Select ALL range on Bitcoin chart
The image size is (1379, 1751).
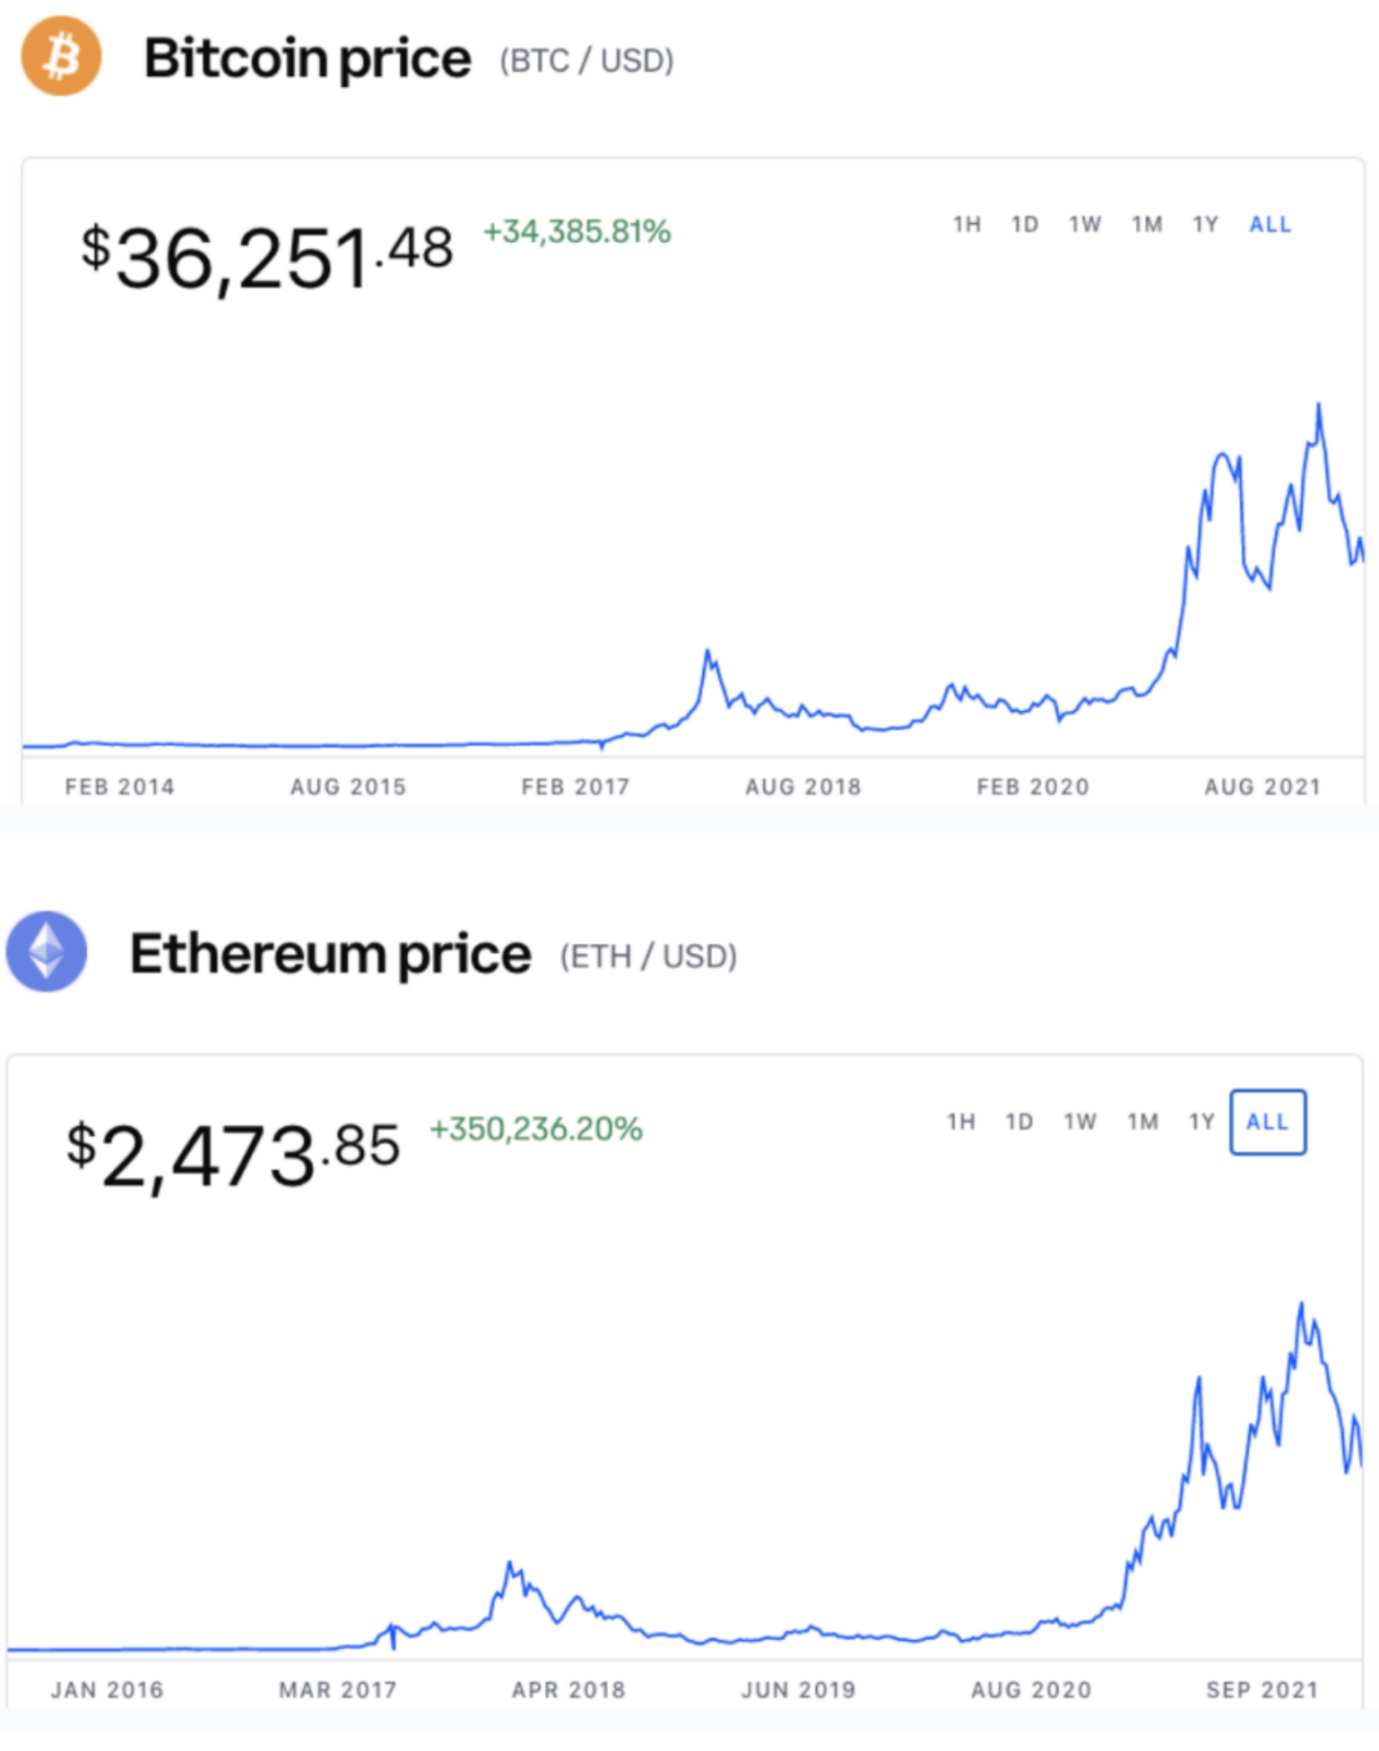tap(1270, 224)
